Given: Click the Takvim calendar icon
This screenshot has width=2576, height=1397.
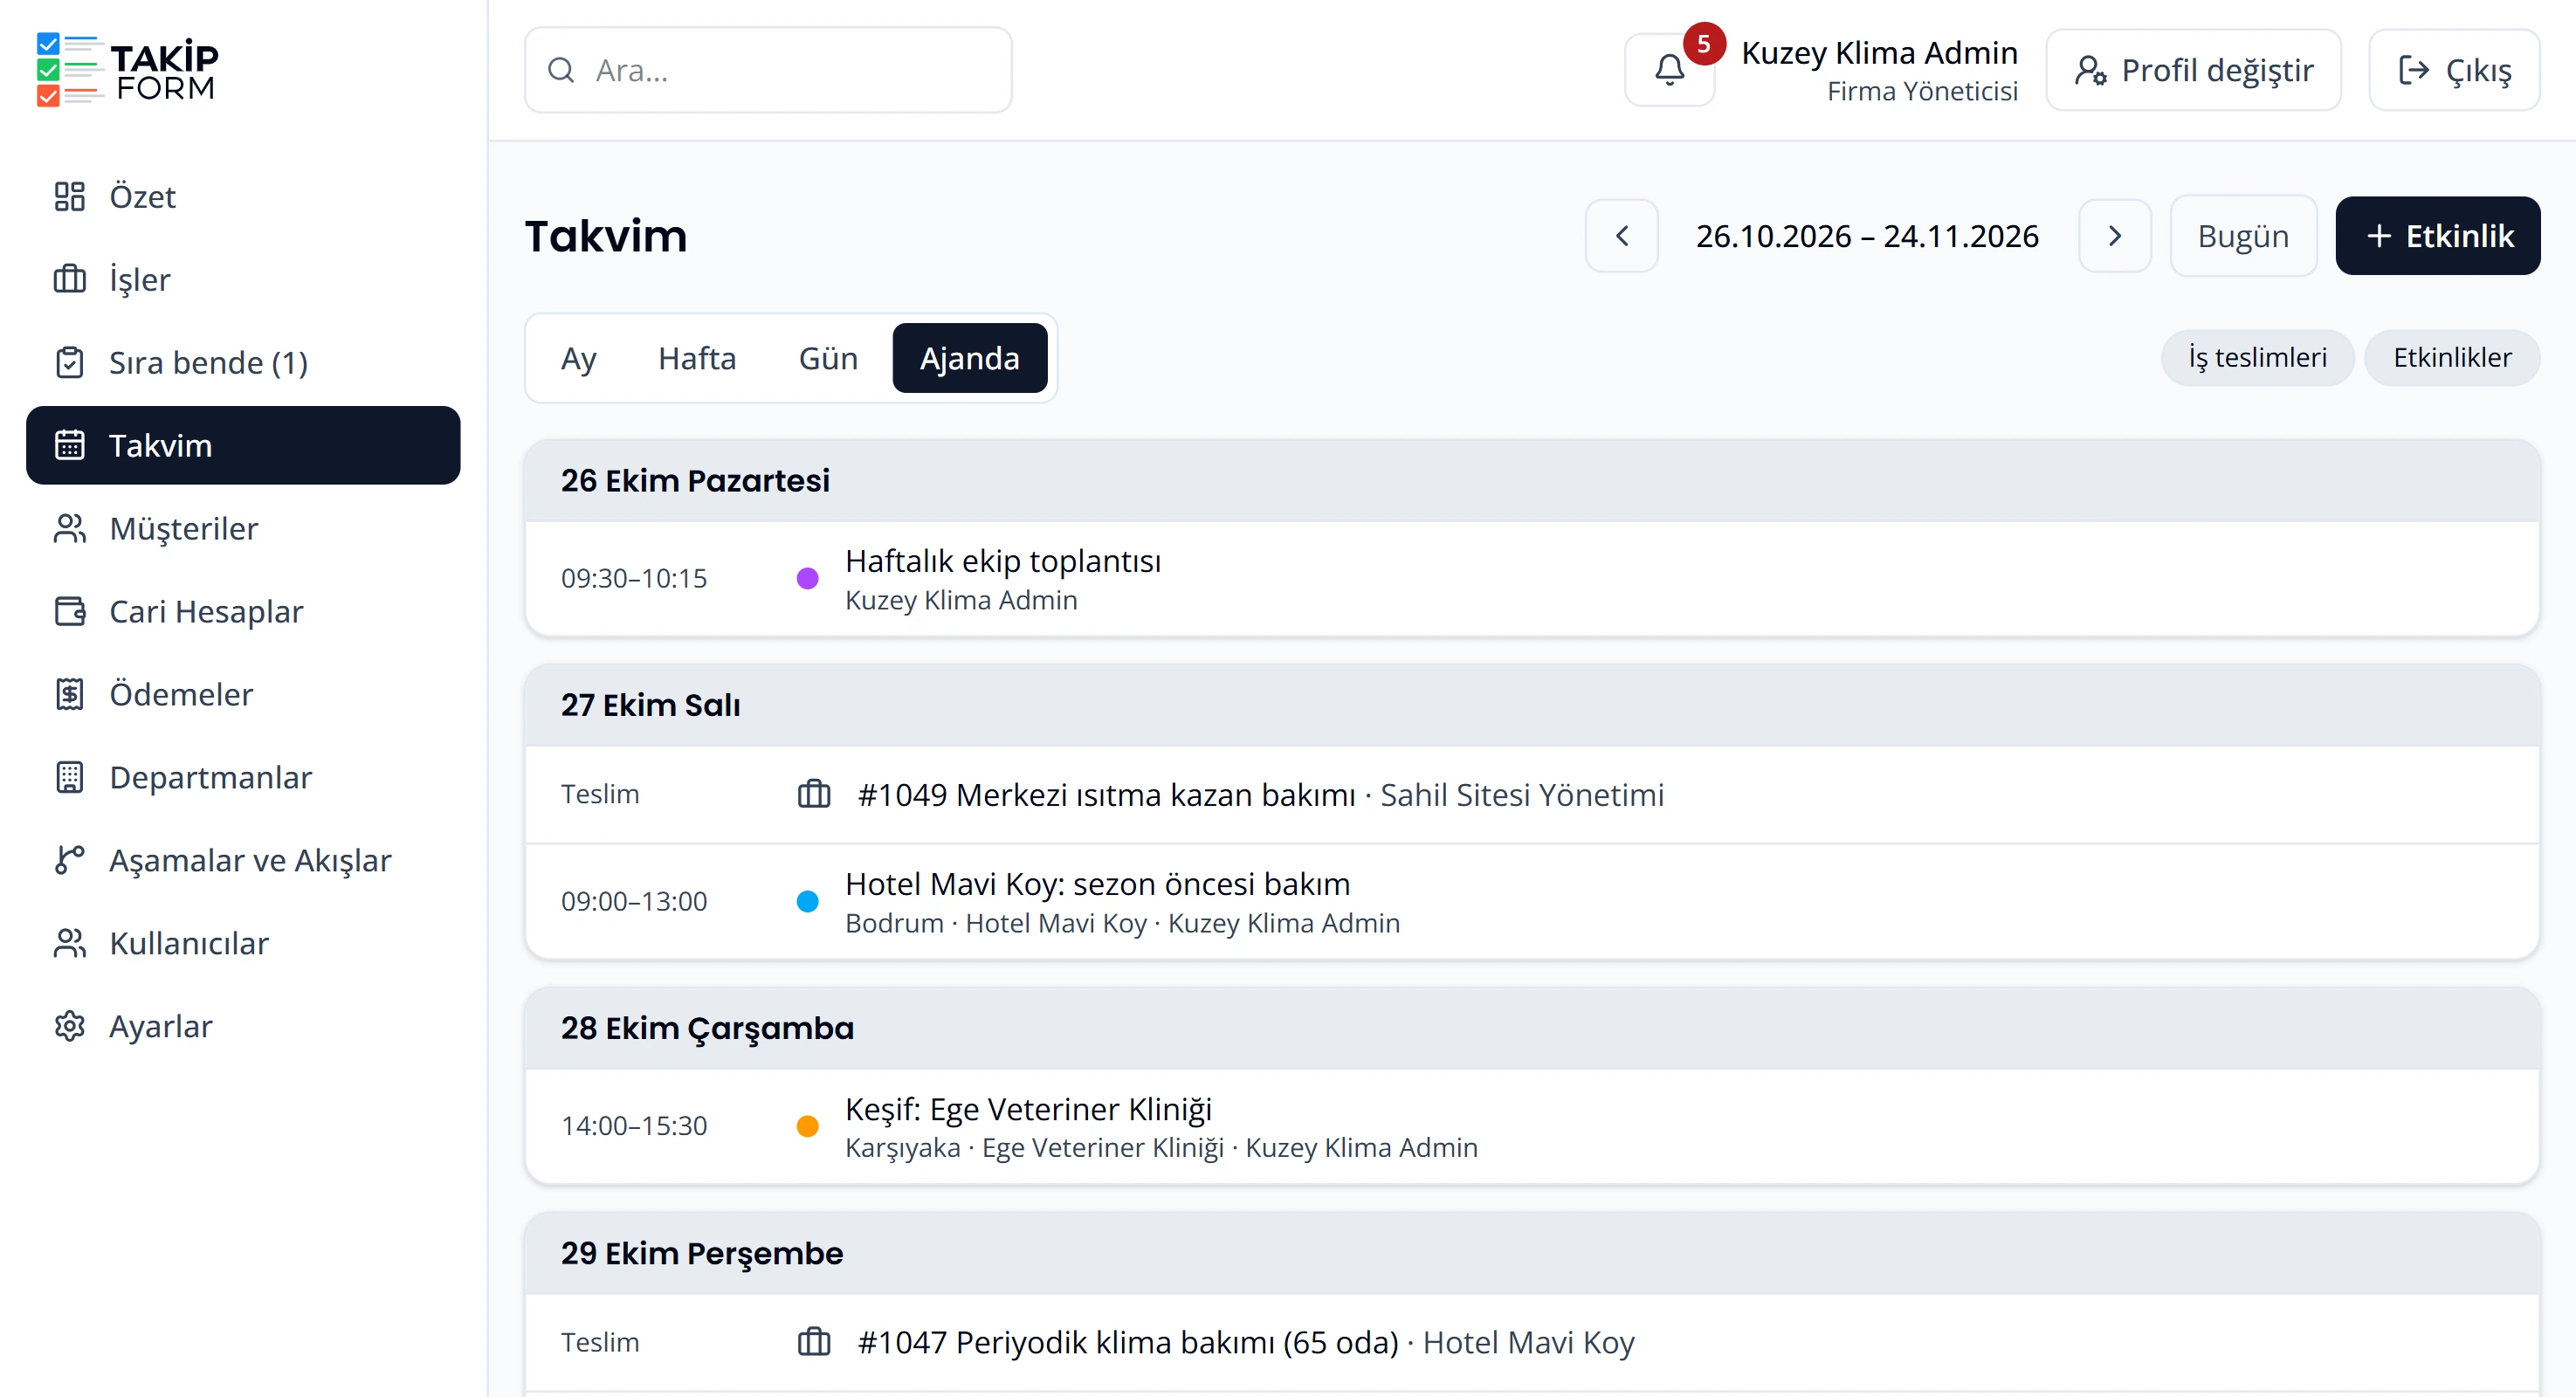Looking at the screenshot, I should click(x=69, y=445).
